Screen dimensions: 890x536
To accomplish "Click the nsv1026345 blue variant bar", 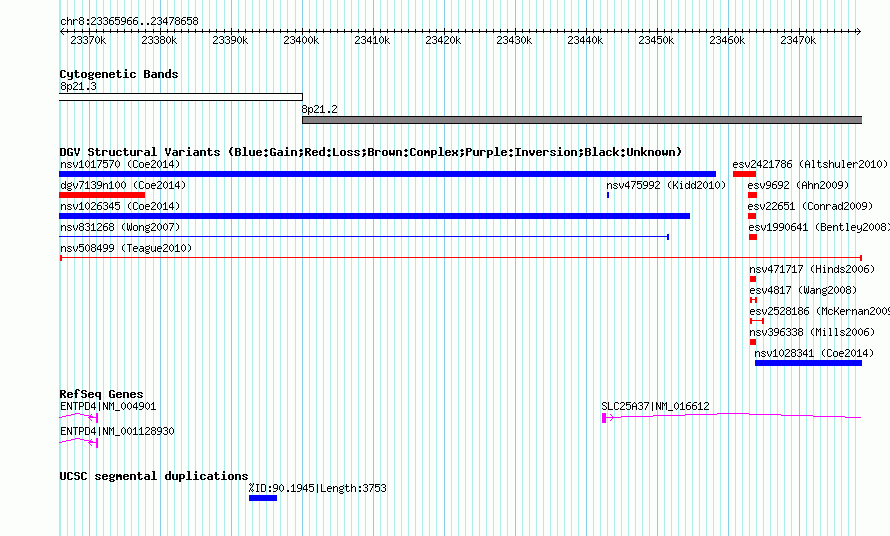I will pyautogui.click(x=375, y=216).
